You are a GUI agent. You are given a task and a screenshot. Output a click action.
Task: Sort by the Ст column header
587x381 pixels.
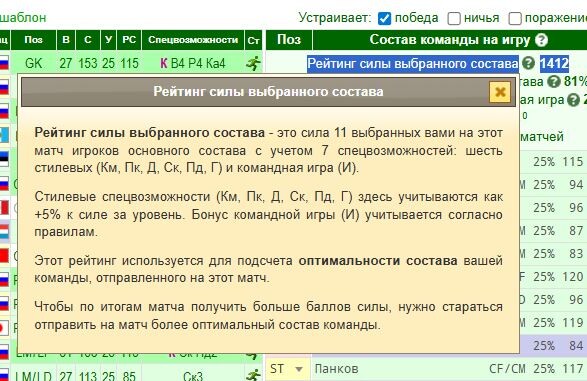[253, 40]
